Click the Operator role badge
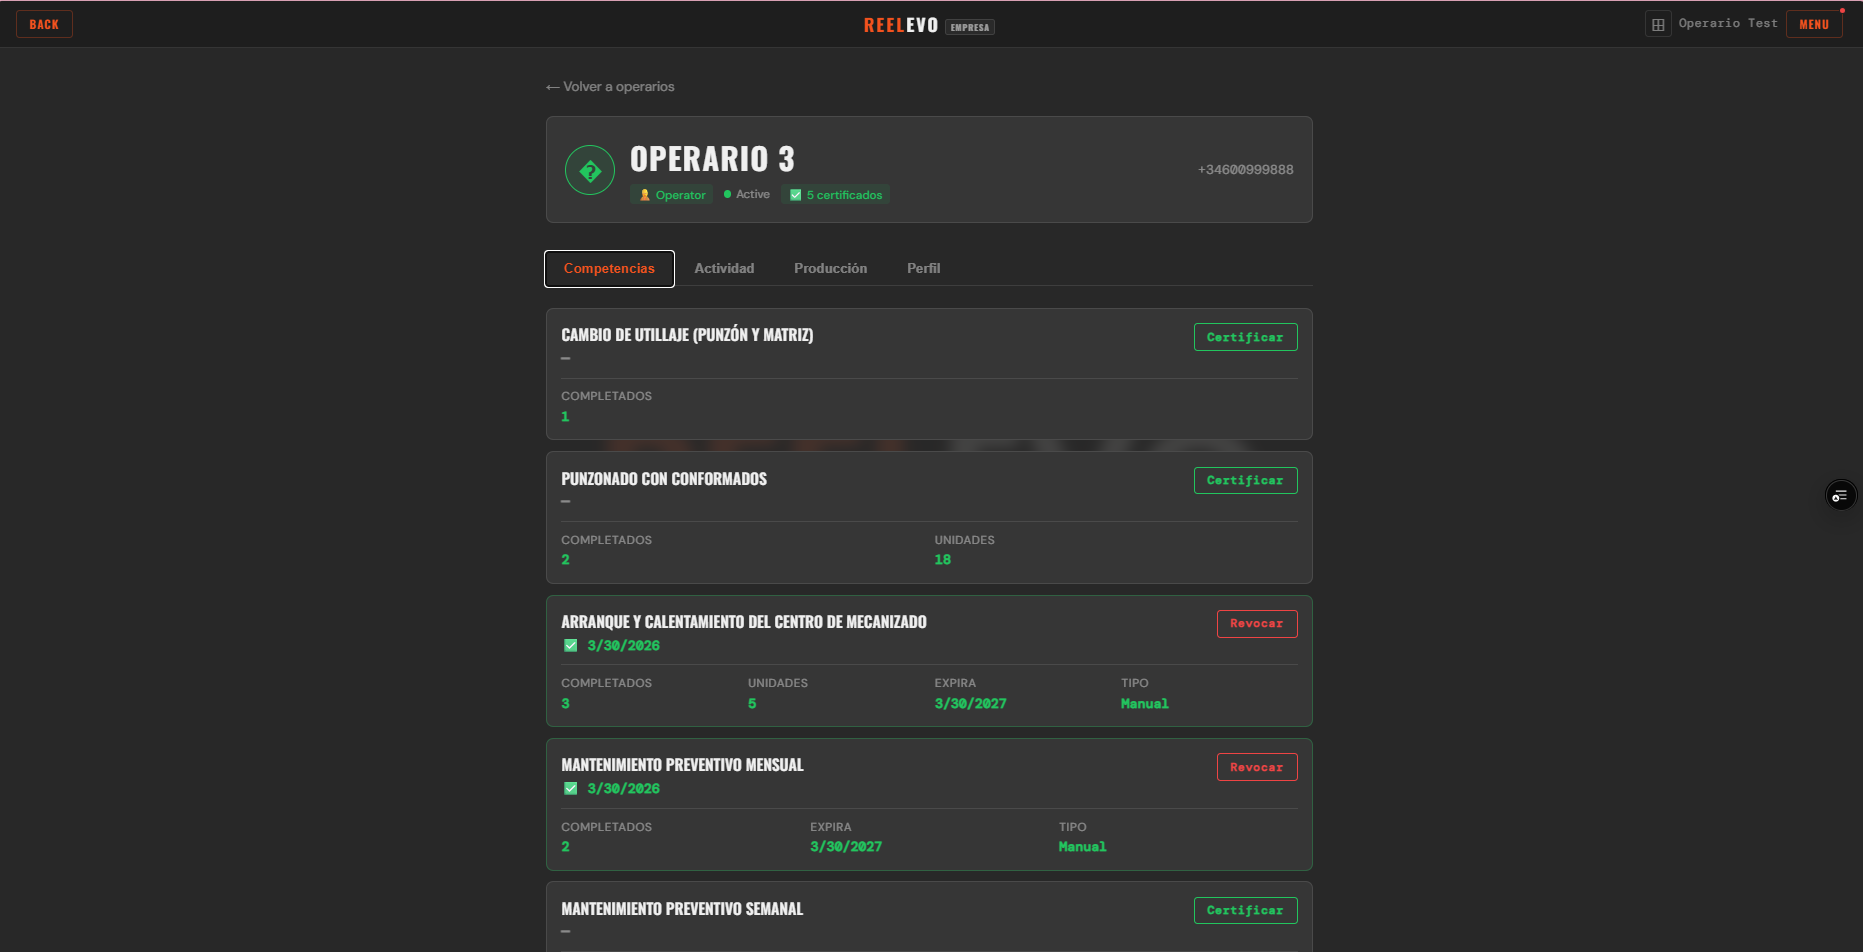The image size is (1863, 952). tap(671, 194)
